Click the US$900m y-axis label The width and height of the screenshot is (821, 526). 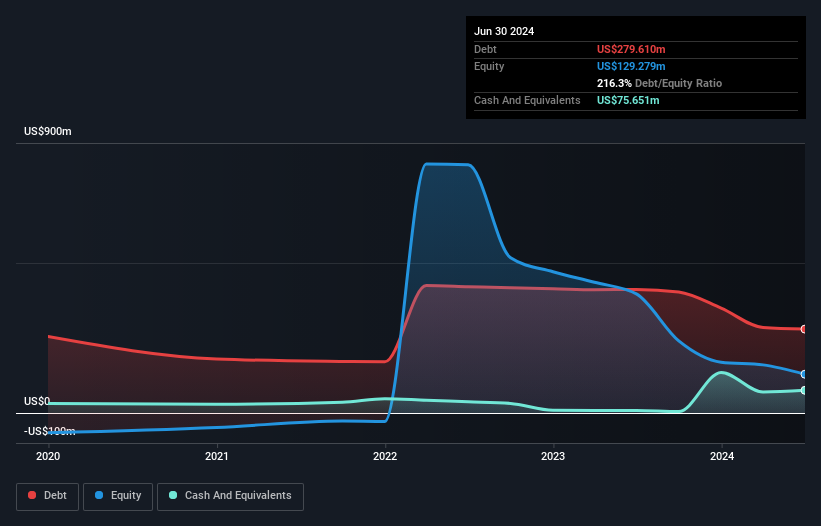coord(48,131)
